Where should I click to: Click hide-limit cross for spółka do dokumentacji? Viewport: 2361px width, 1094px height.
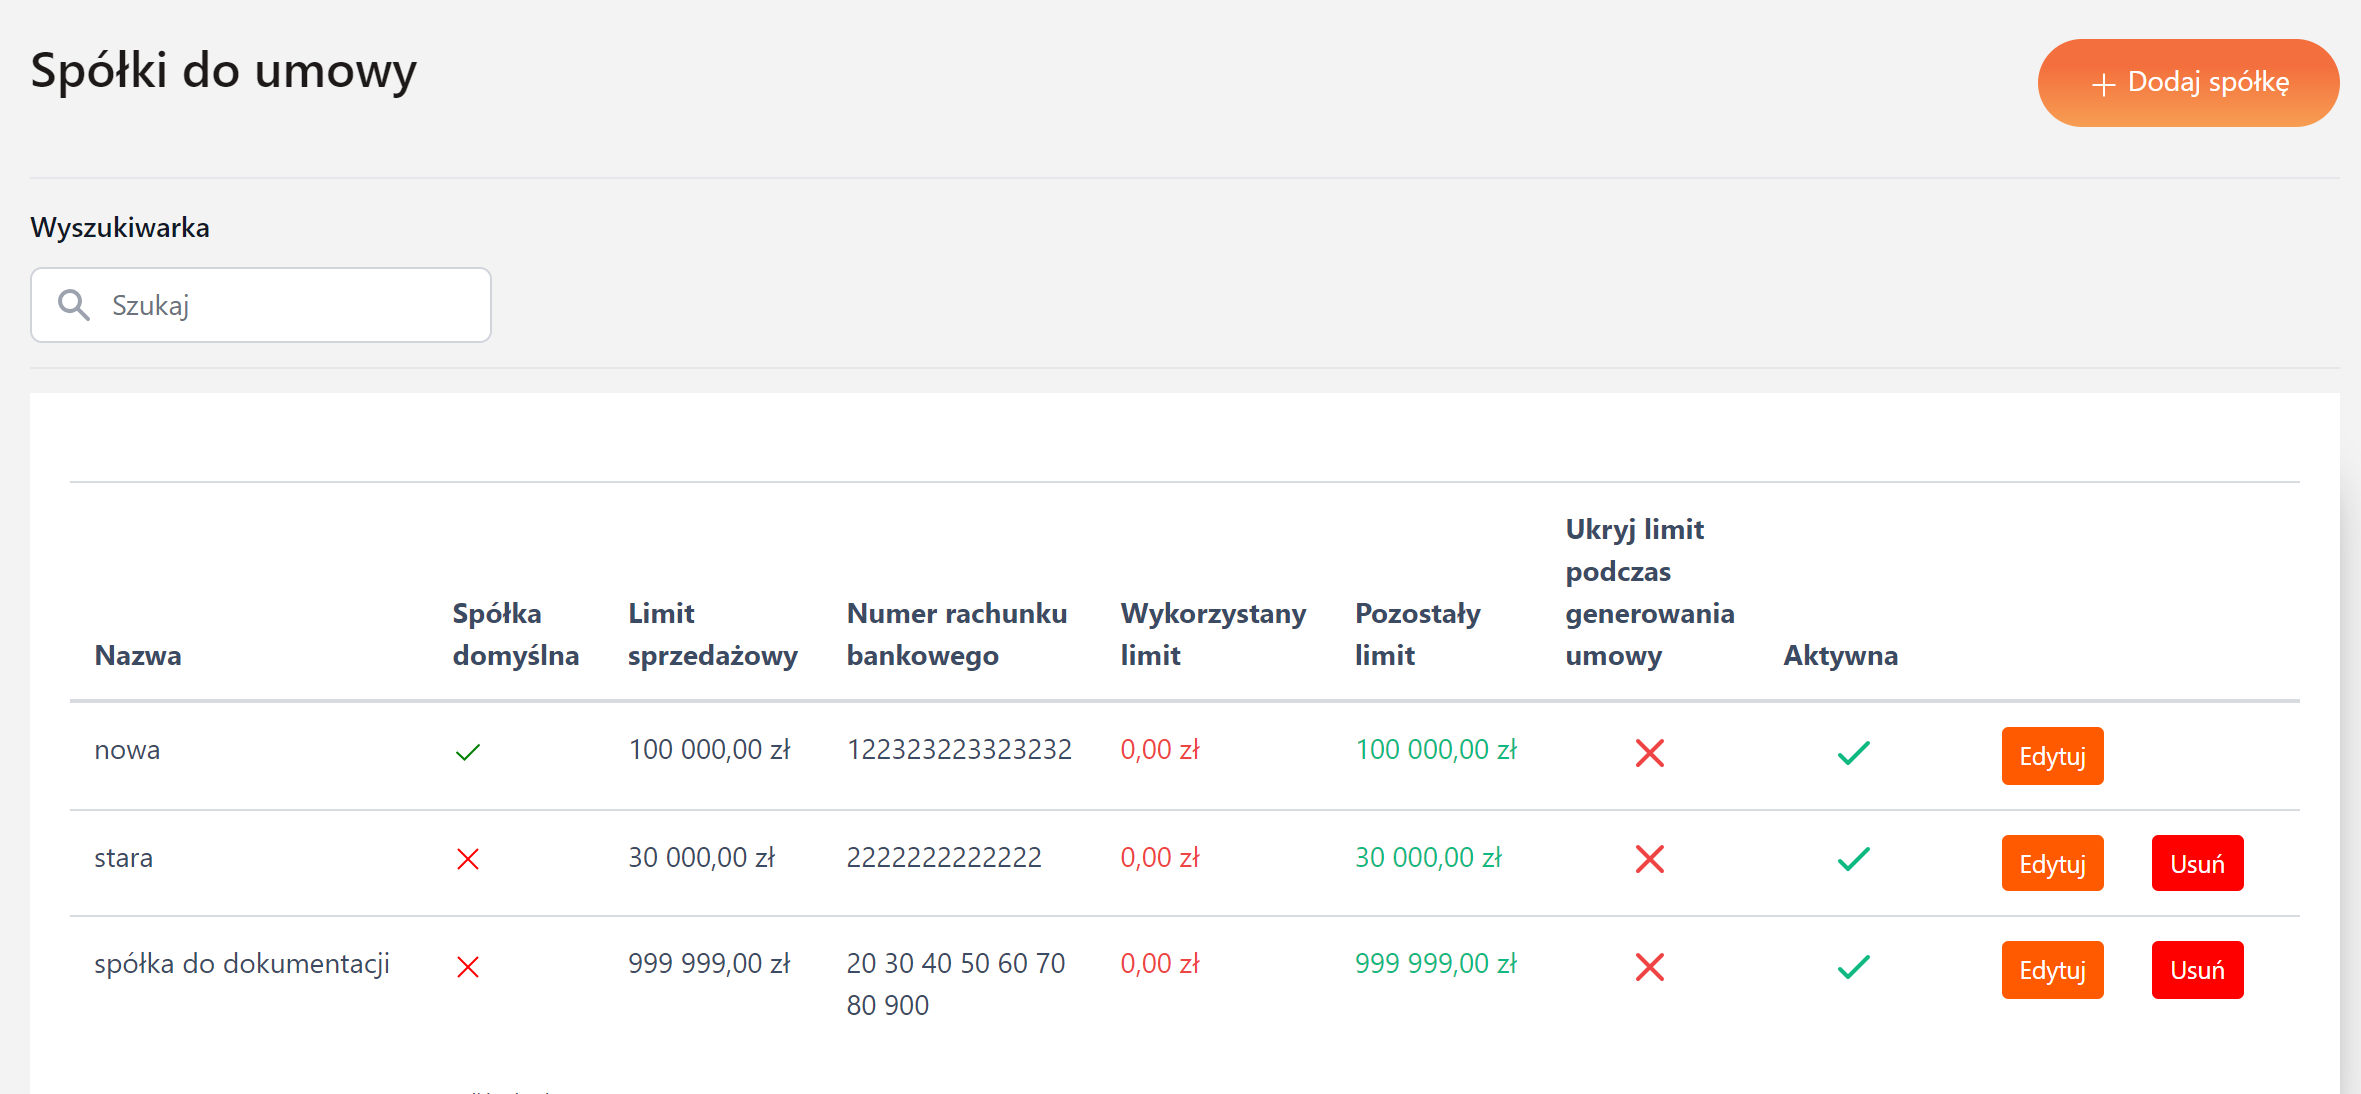[x=1649, y=967]
